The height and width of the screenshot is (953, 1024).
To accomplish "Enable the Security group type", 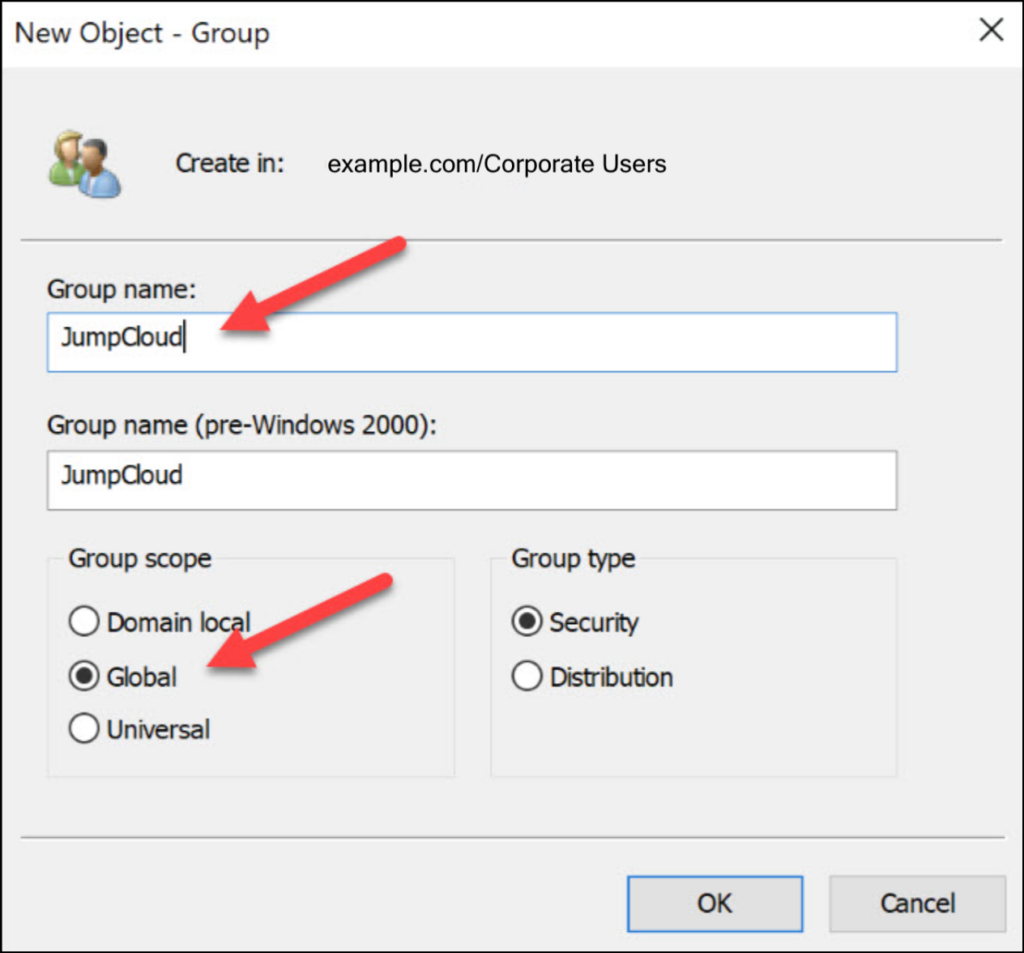I will pyautogui.click(x=527, y=621).
